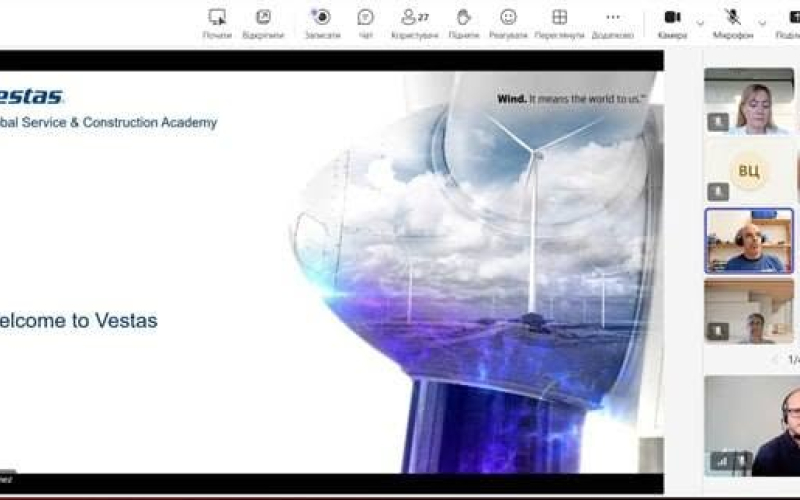Expand the camera options chevron
Screen dimensions: 800x500
point(700,22)
